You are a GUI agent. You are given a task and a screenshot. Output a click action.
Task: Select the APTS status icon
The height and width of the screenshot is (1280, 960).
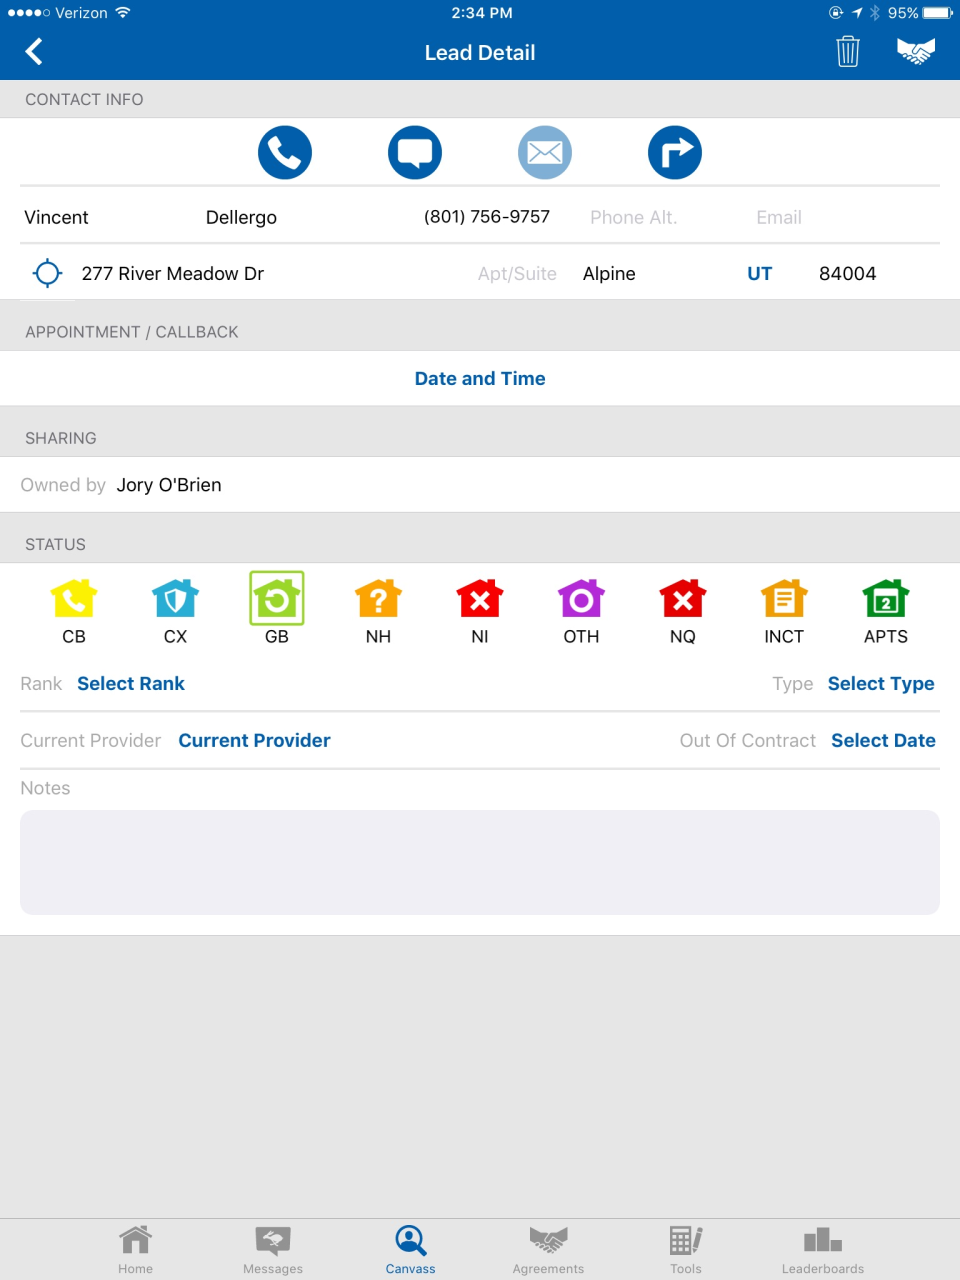tap(884, 598)
